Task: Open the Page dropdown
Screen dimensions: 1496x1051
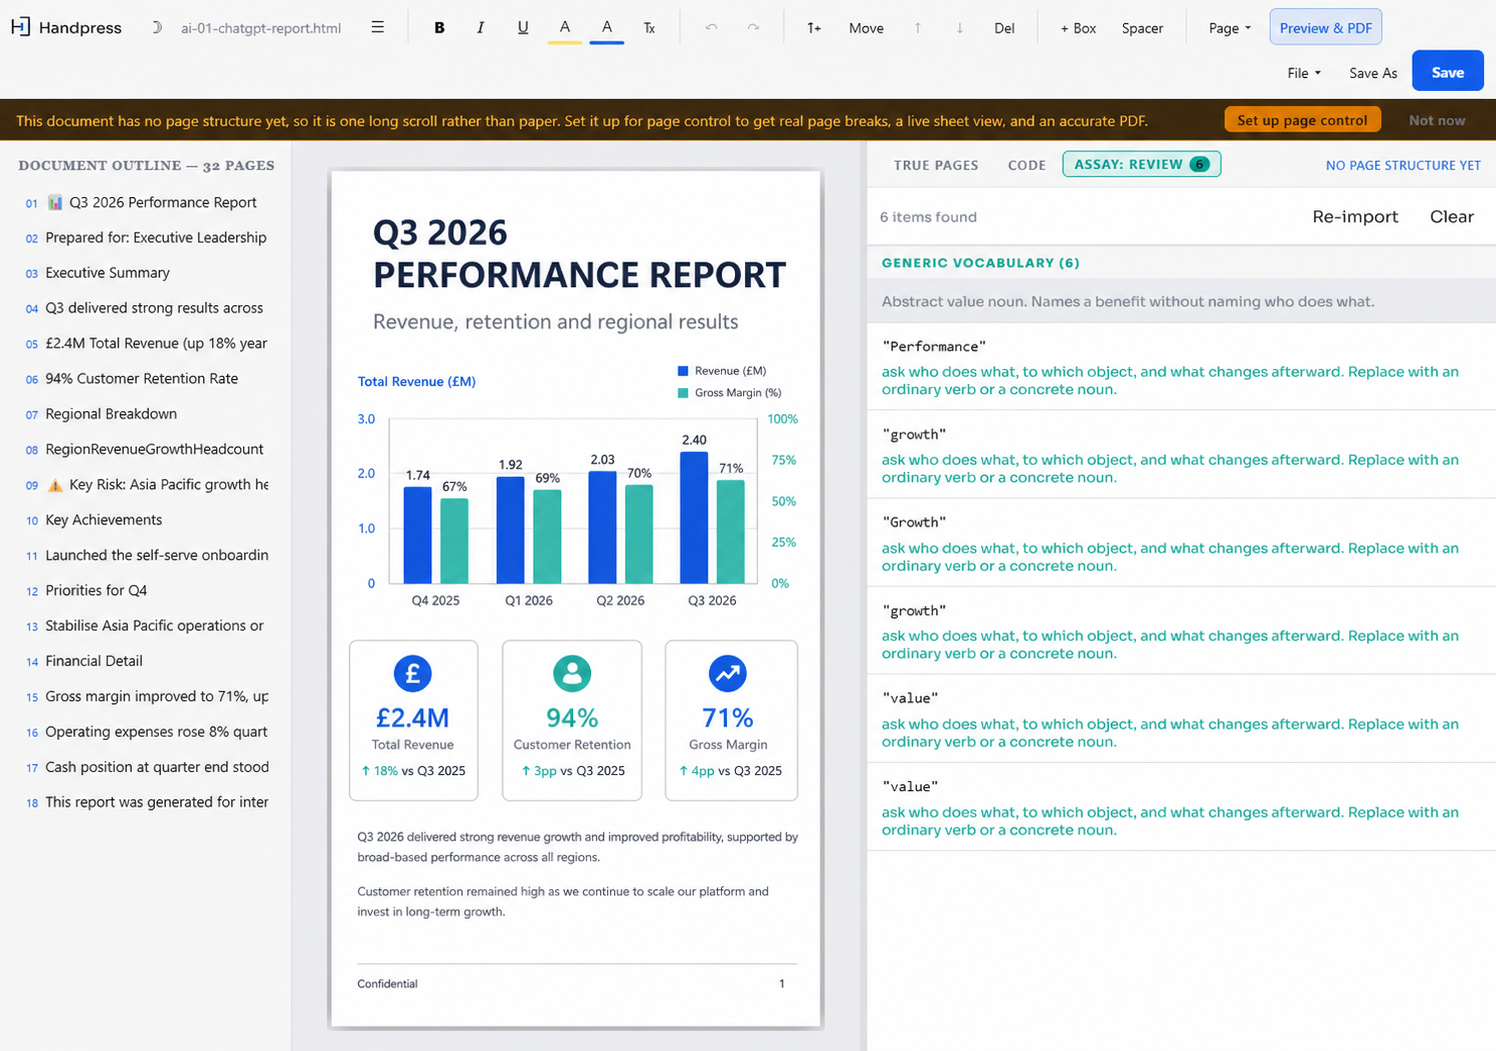Action: point(1230,28)
